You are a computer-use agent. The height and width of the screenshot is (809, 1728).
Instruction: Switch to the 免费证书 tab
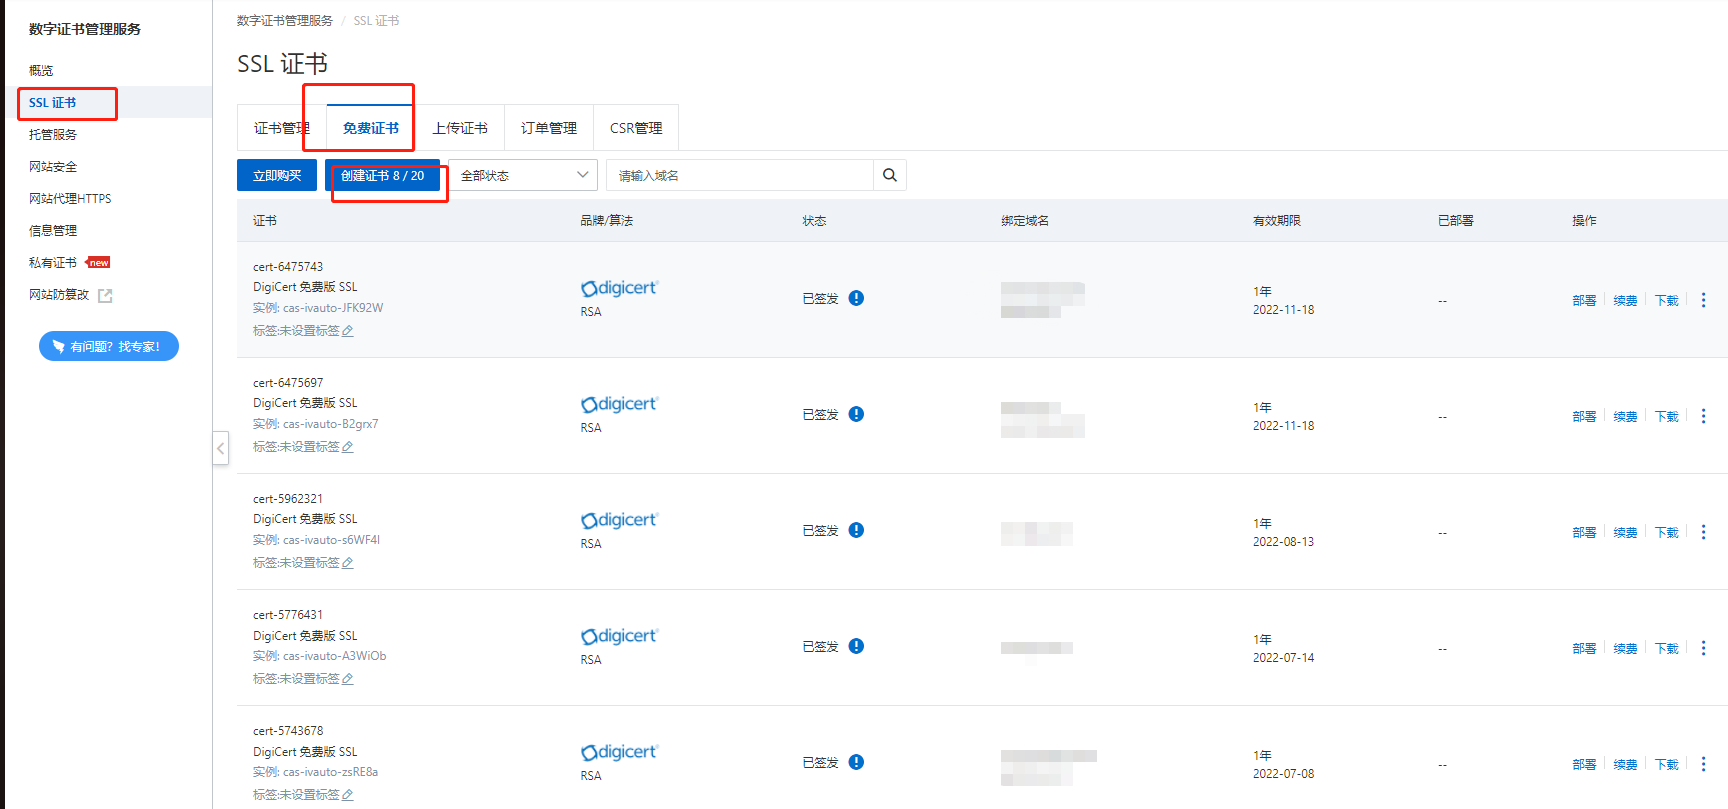click(x=370, y=128)
